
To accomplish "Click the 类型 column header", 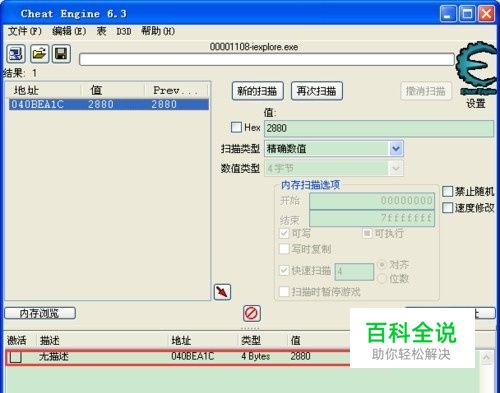I will click(x=251, y=341).
